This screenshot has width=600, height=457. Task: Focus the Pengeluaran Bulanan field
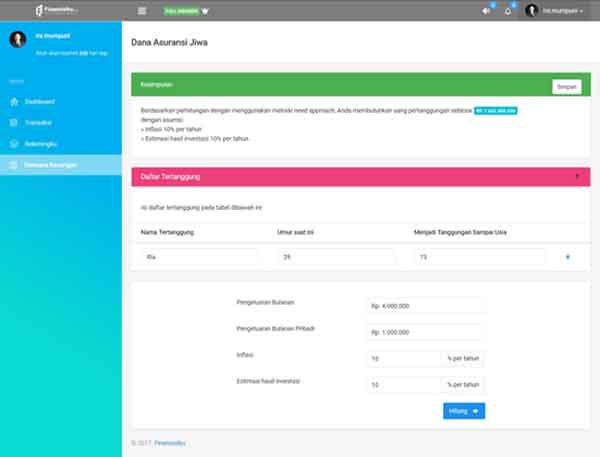(x=426, y=306)
